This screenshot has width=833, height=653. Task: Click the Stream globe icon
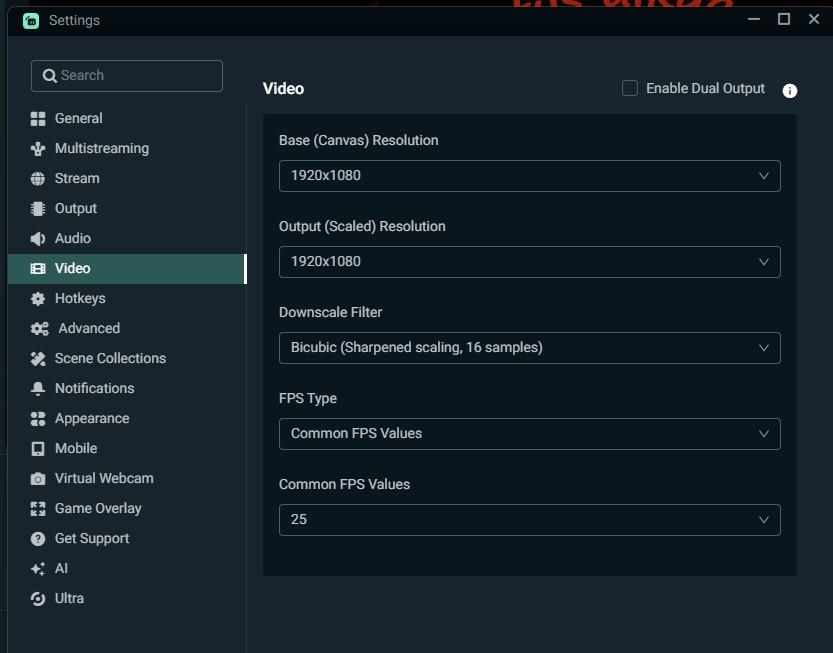38,178
